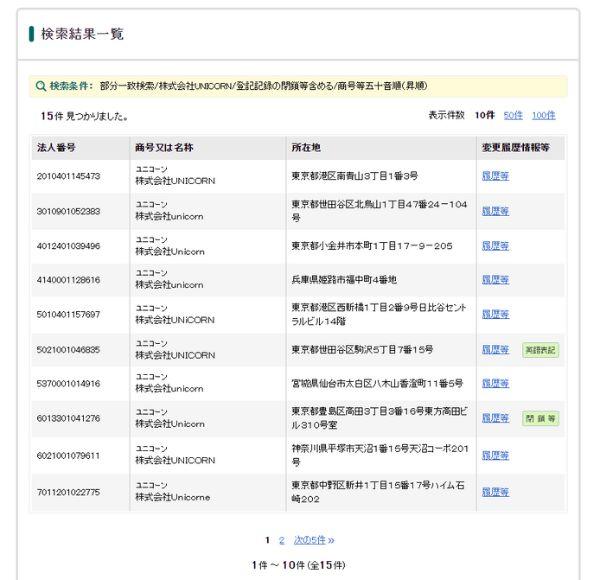Screen dimensions: 600x580
Task: Click the search condition magnifier icon
Action: 41,86
